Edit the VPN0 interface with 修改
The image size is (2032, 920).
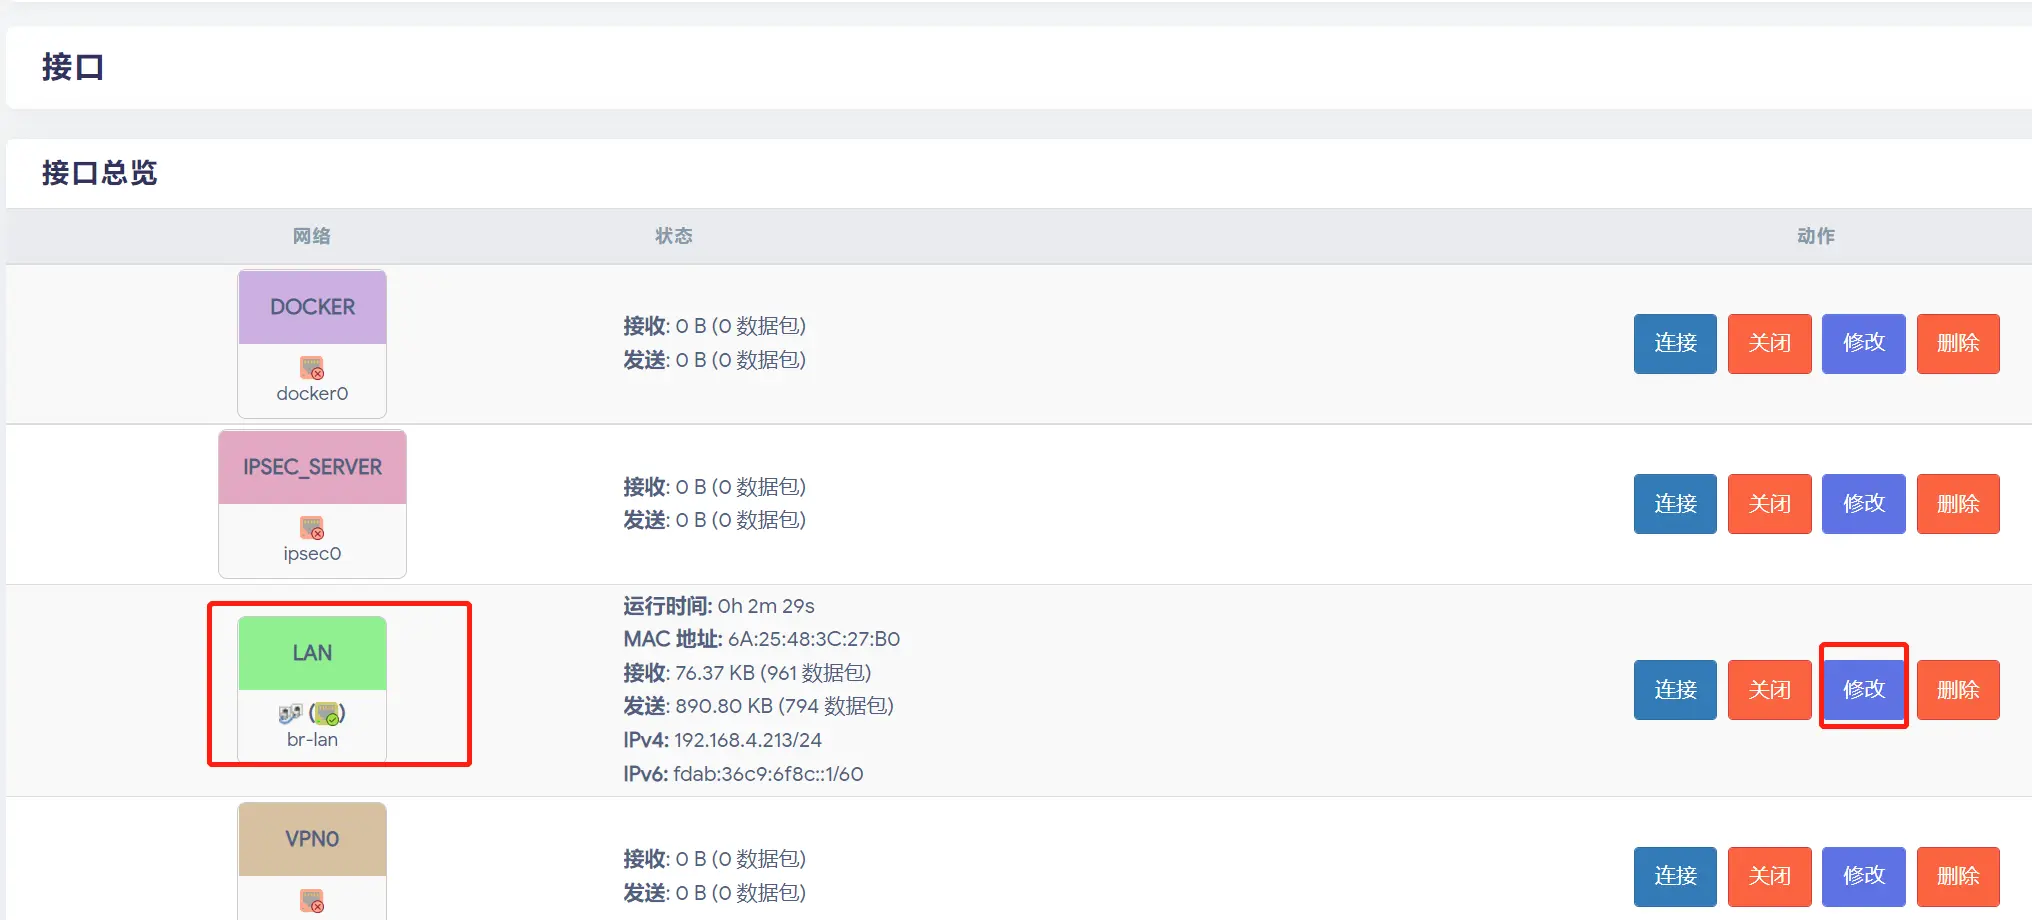[x=1864, y=877]
